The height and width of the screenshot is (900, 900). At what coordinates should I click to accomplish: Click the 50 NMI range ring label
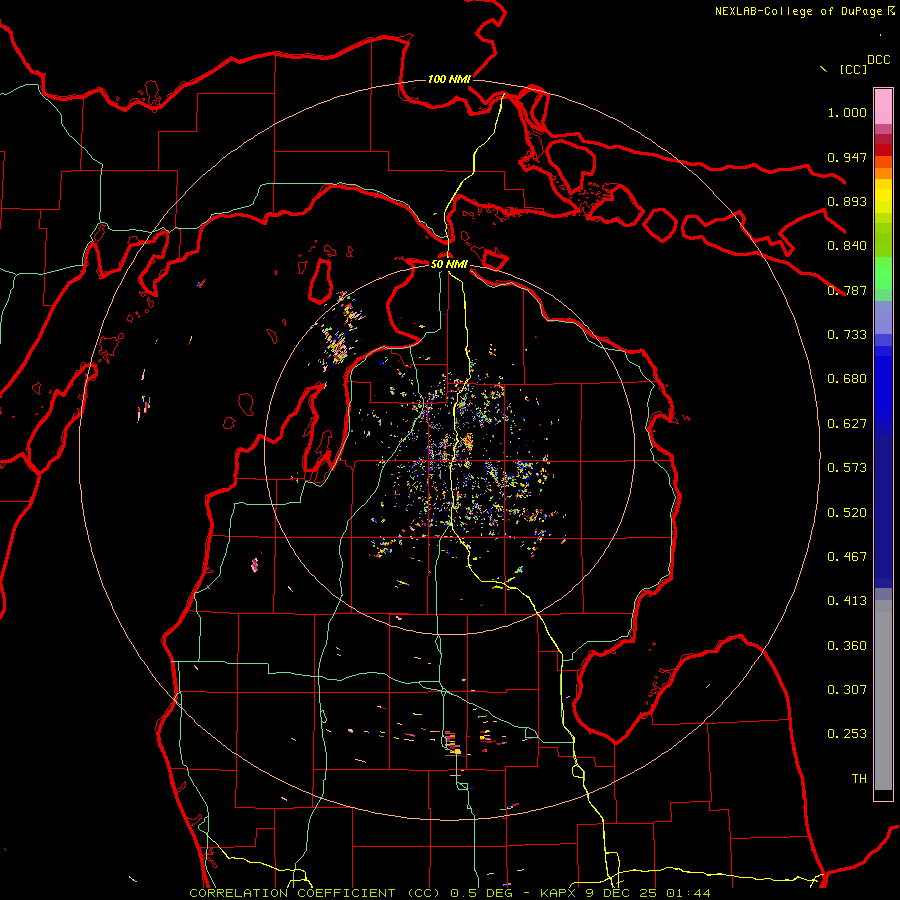click(449, 264)
